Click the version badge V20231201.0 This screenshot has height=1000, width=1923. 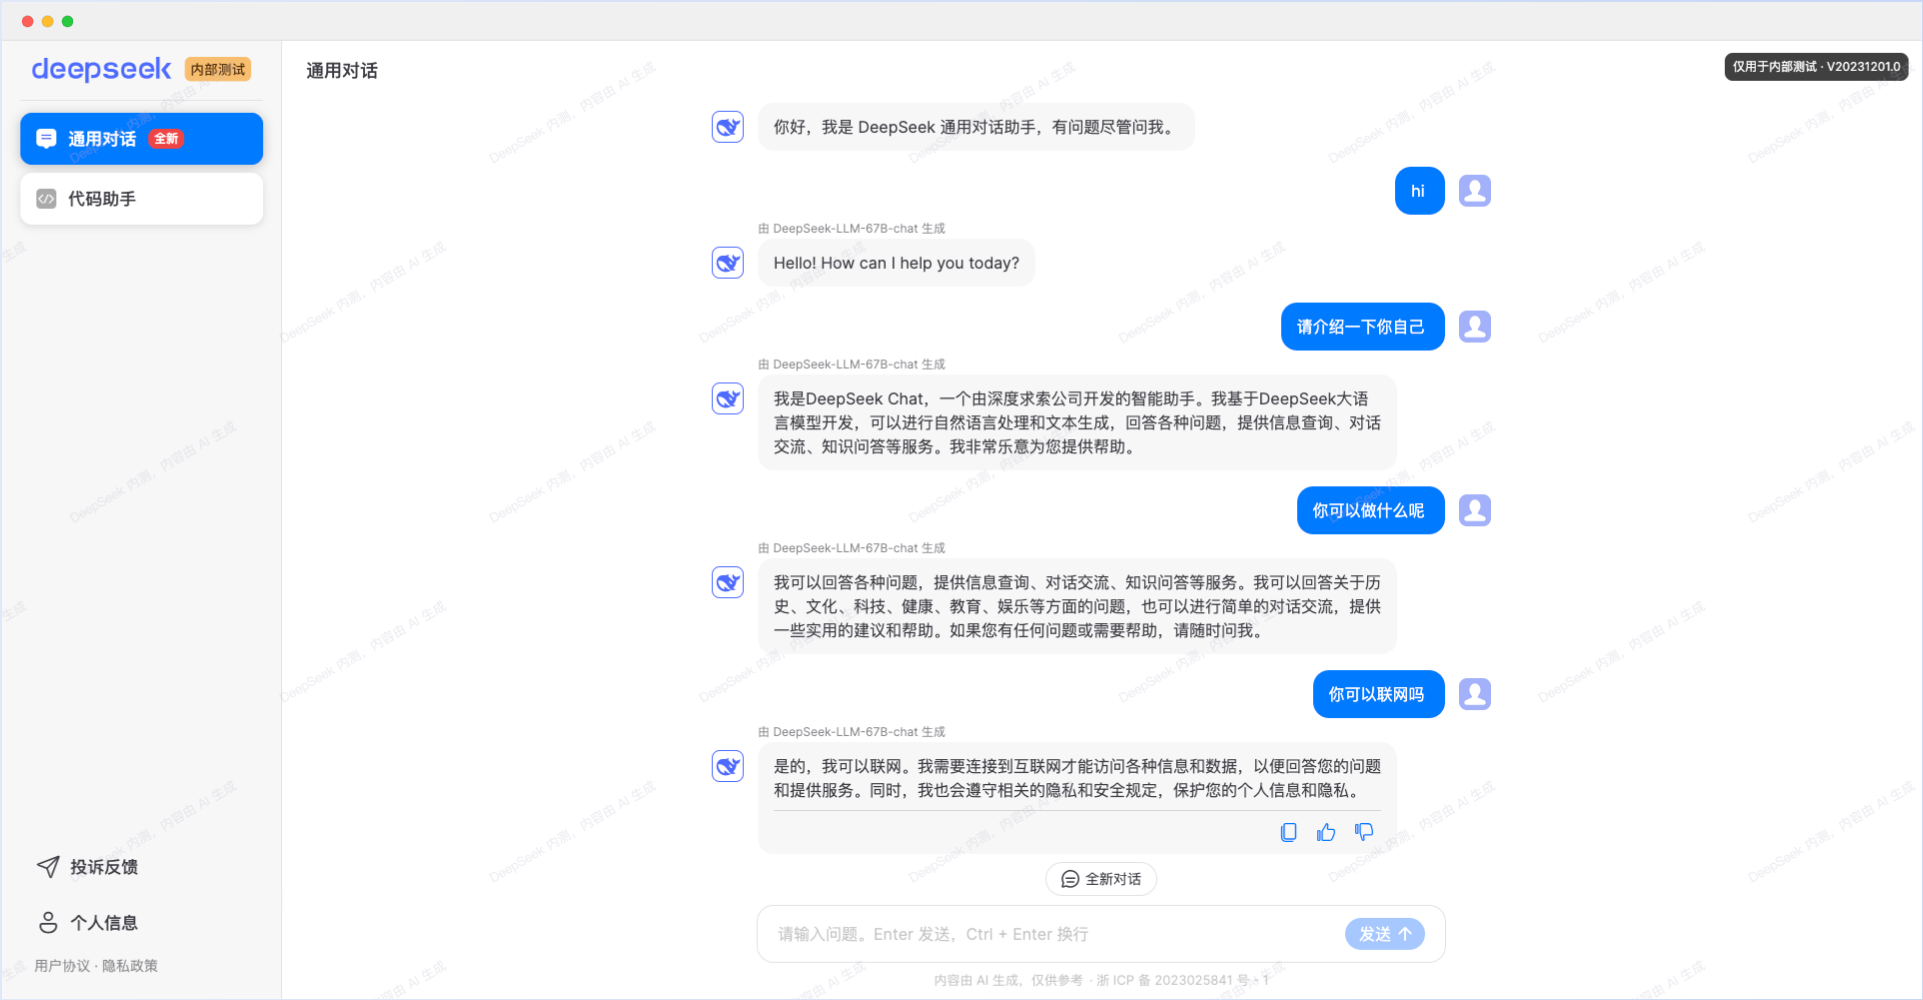[x=1815, y=66]
